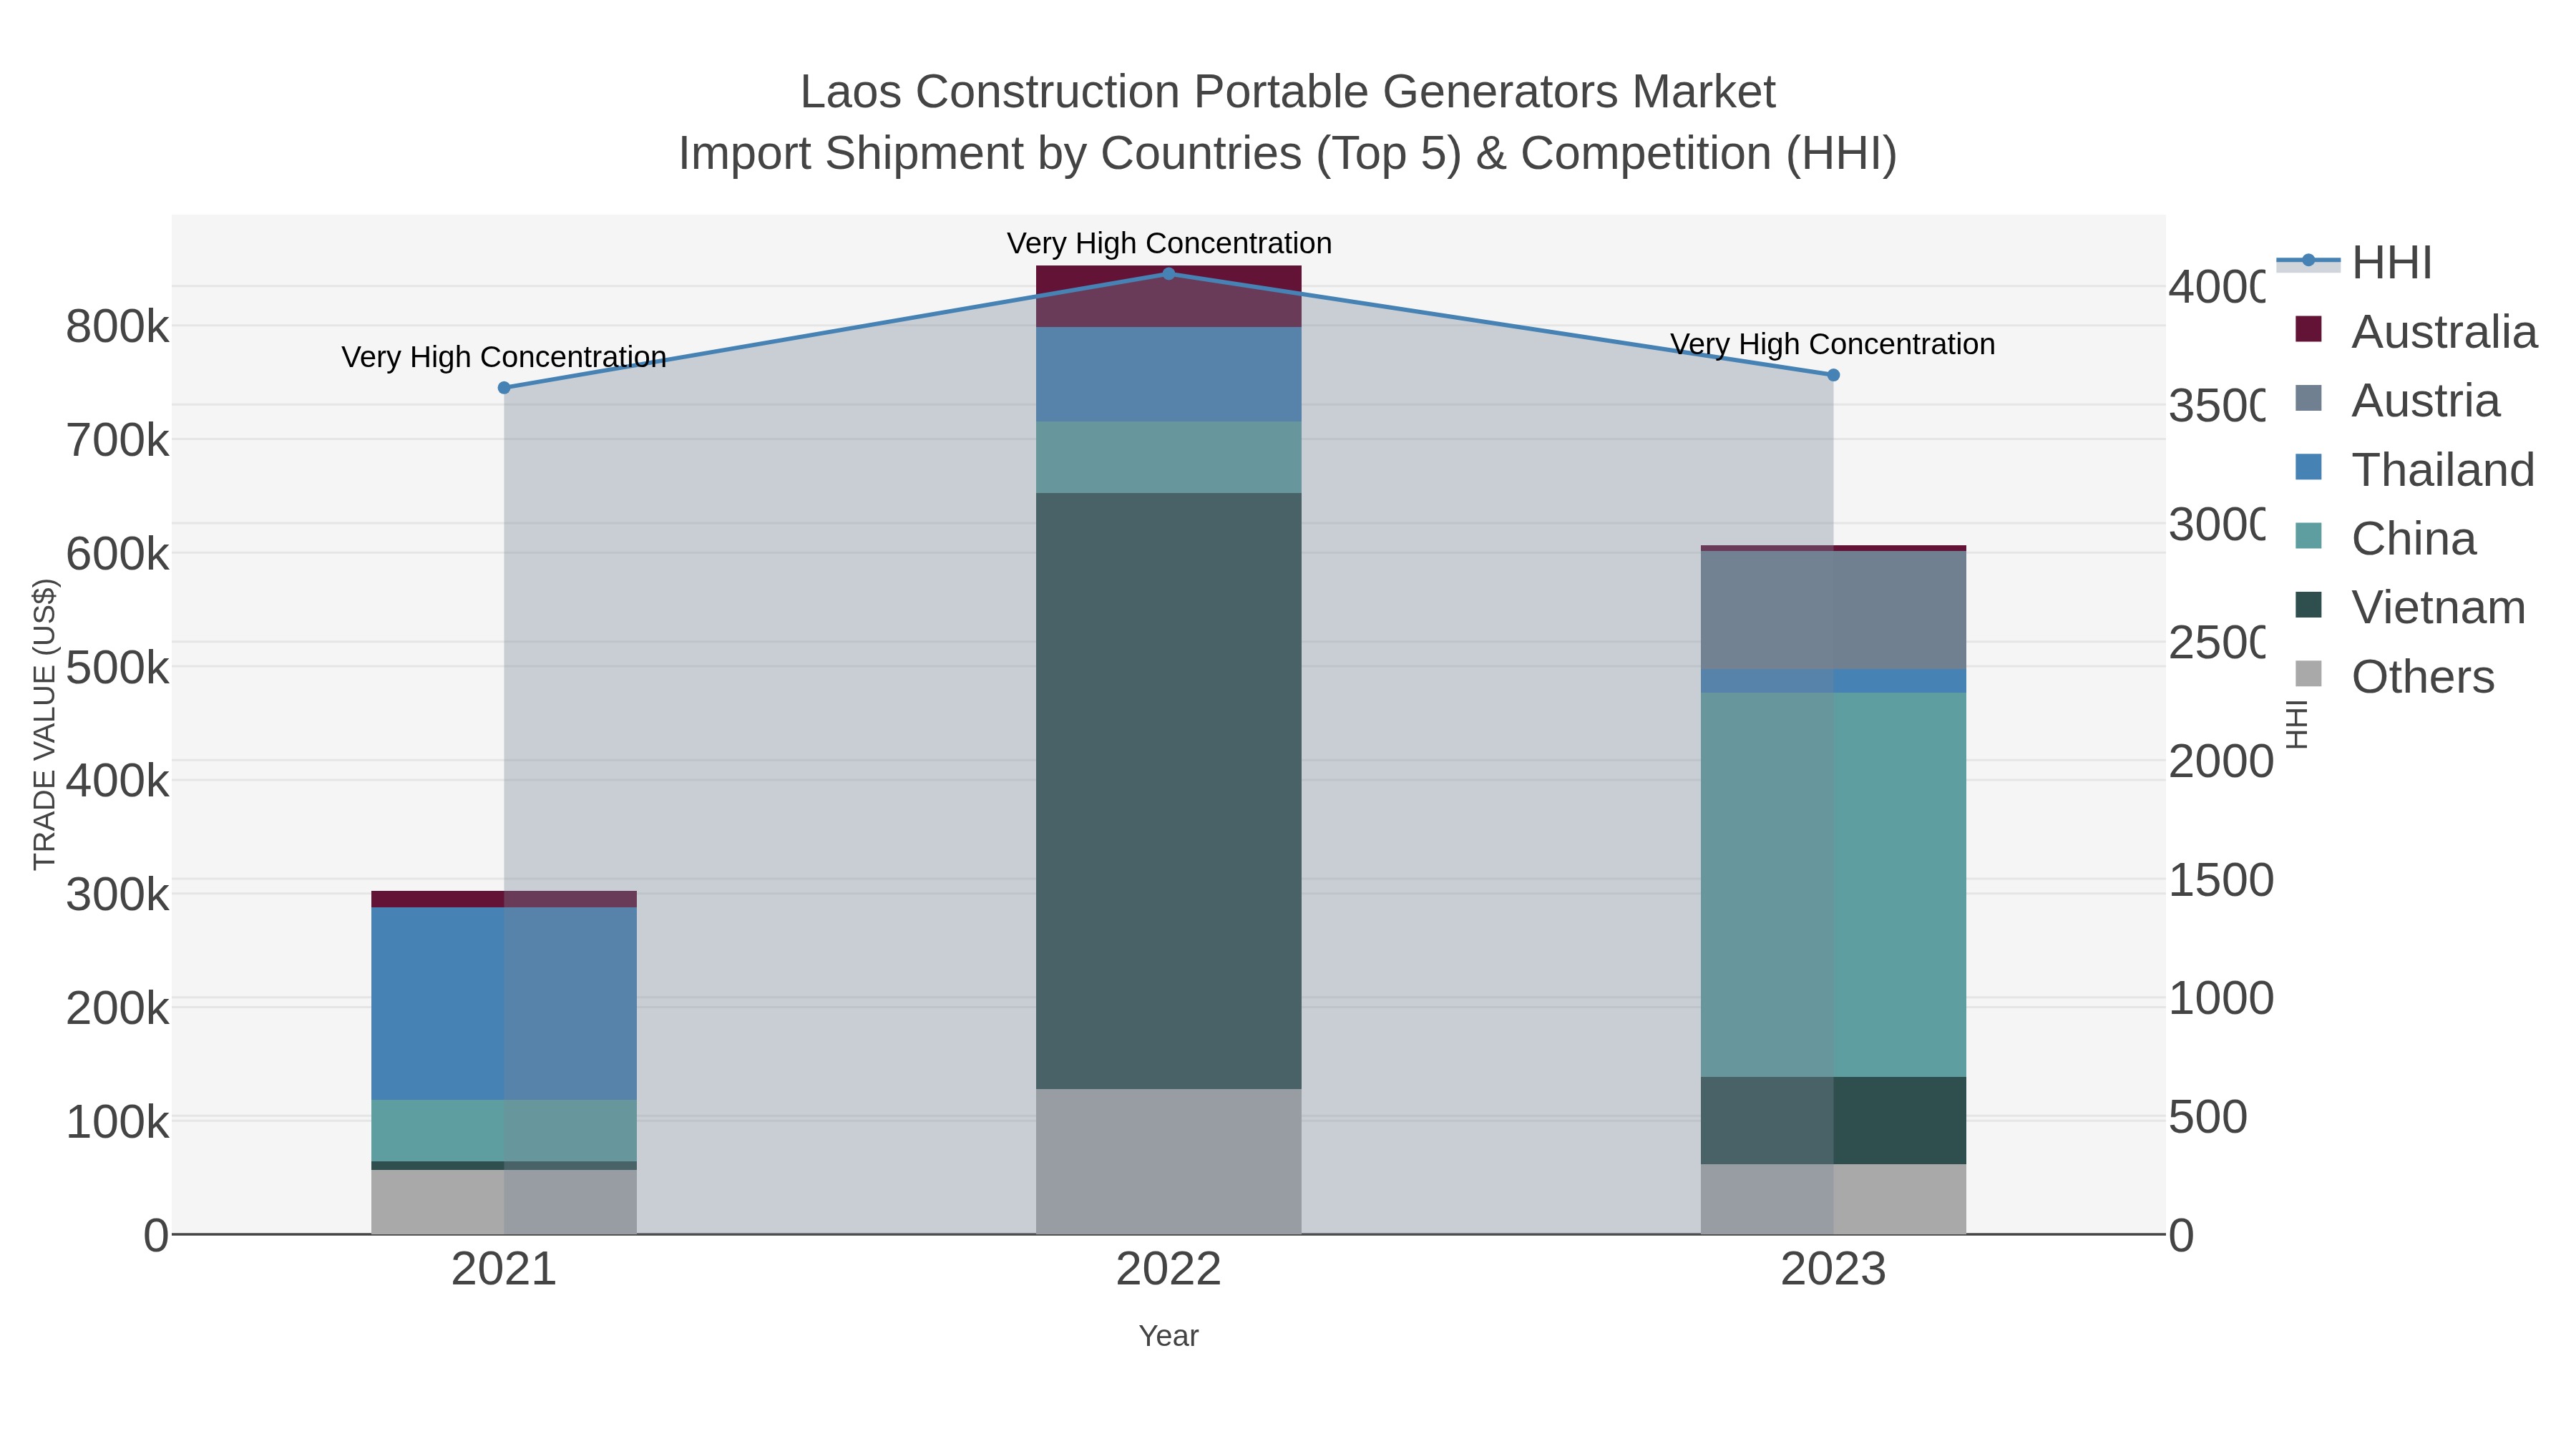This screenshot has height=1449, width=2576.
Task: Click the 2023 China bar segment
Action: point(1833,885)
